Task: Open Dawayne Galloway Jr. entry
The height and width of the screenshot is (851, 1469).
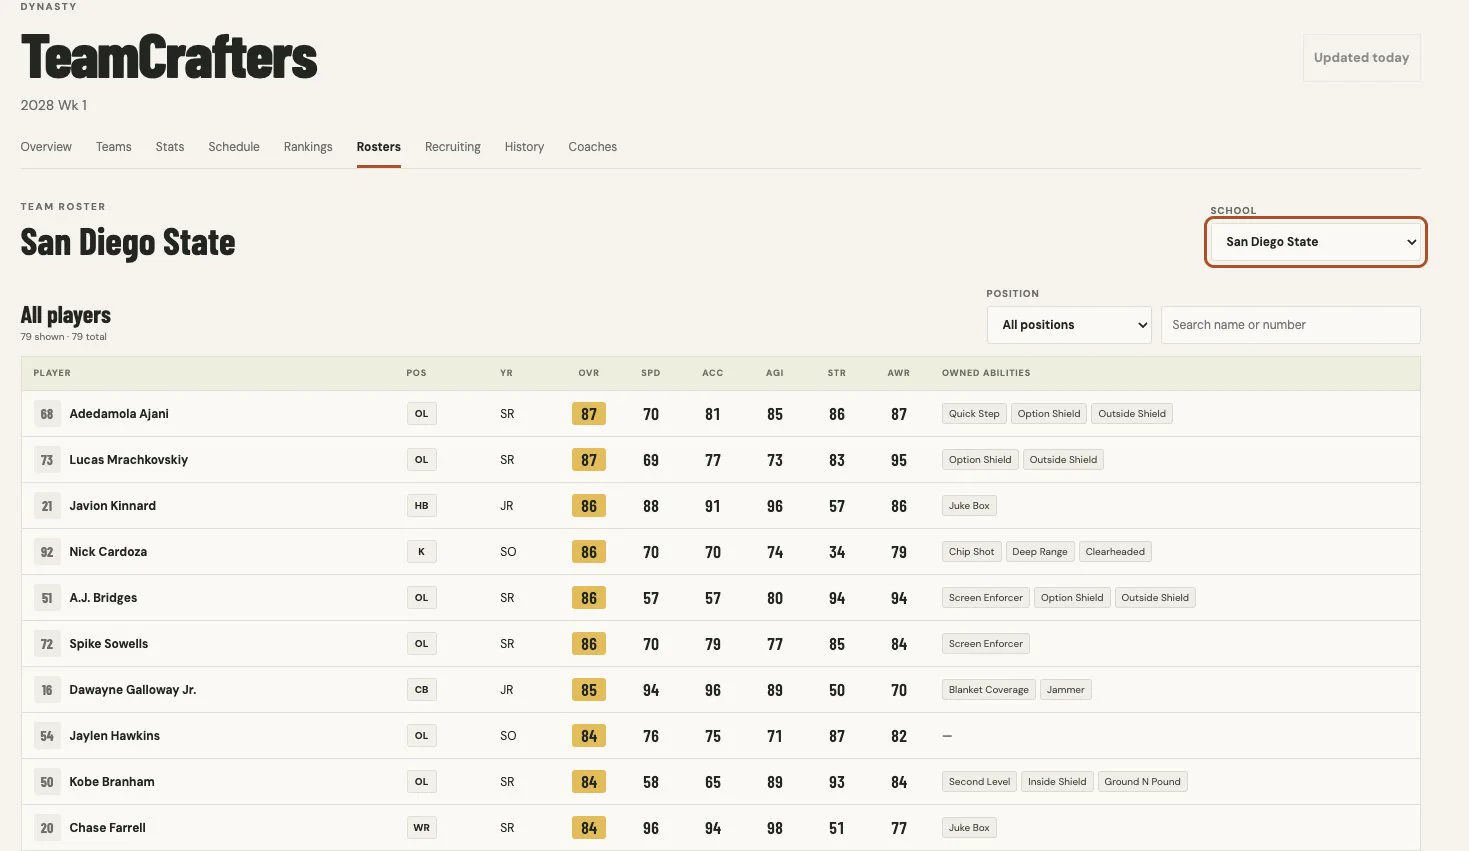Action: (x=133, y=690)
